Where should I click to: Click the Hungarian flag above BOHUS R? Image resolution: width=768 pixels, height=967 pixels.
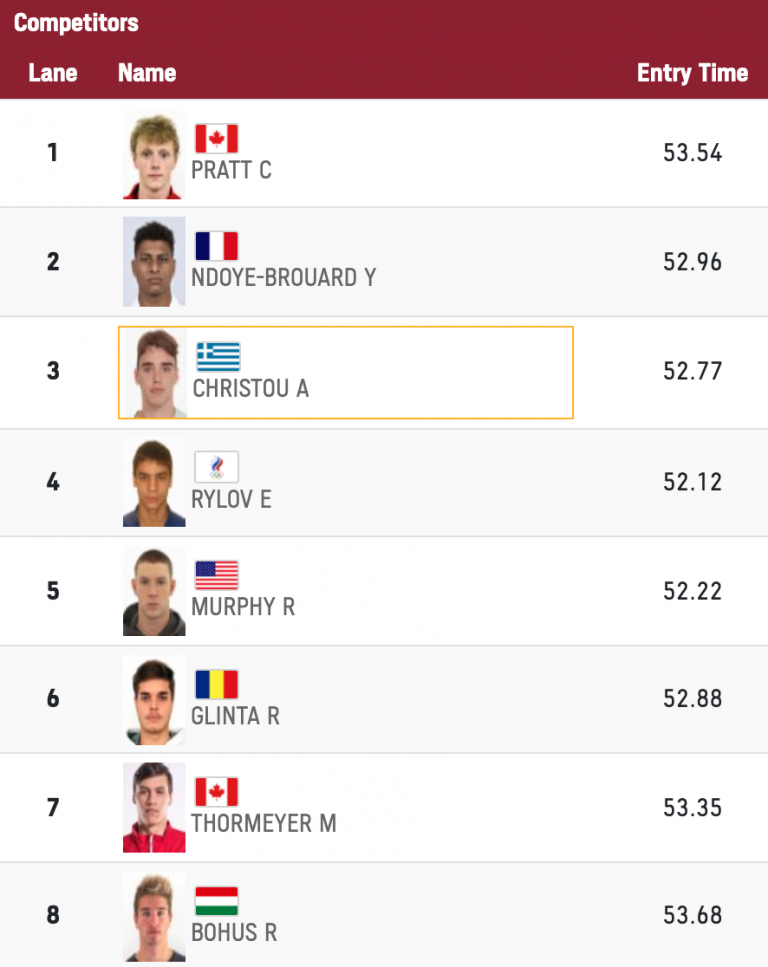[216, 901]
